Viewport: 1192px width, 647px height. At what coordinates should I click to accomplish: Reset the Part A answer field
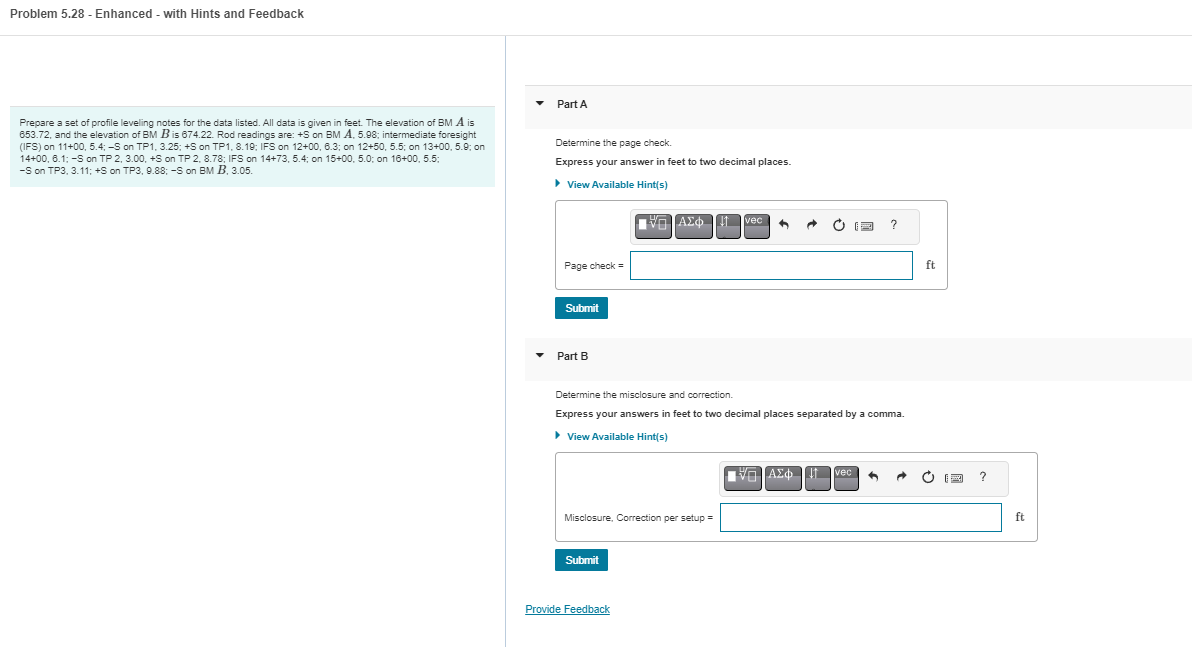pos(838,226)
